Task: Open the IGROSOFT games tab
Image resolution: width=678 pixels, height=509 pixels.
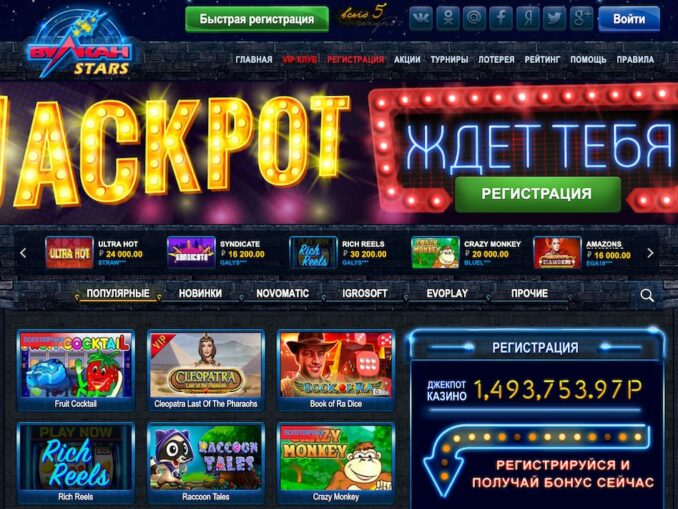Action: 365,293
